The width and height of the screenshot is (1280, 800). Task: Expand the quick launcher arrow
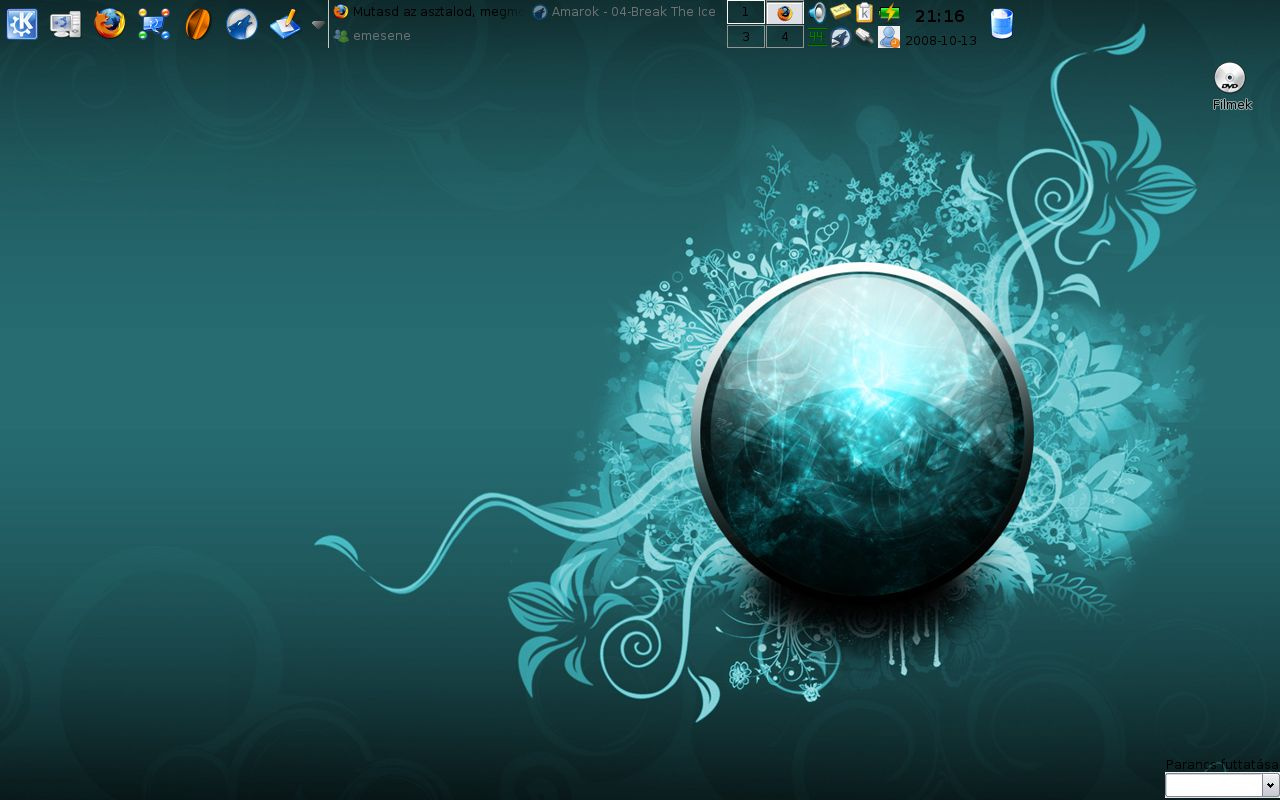coord(318,24)
